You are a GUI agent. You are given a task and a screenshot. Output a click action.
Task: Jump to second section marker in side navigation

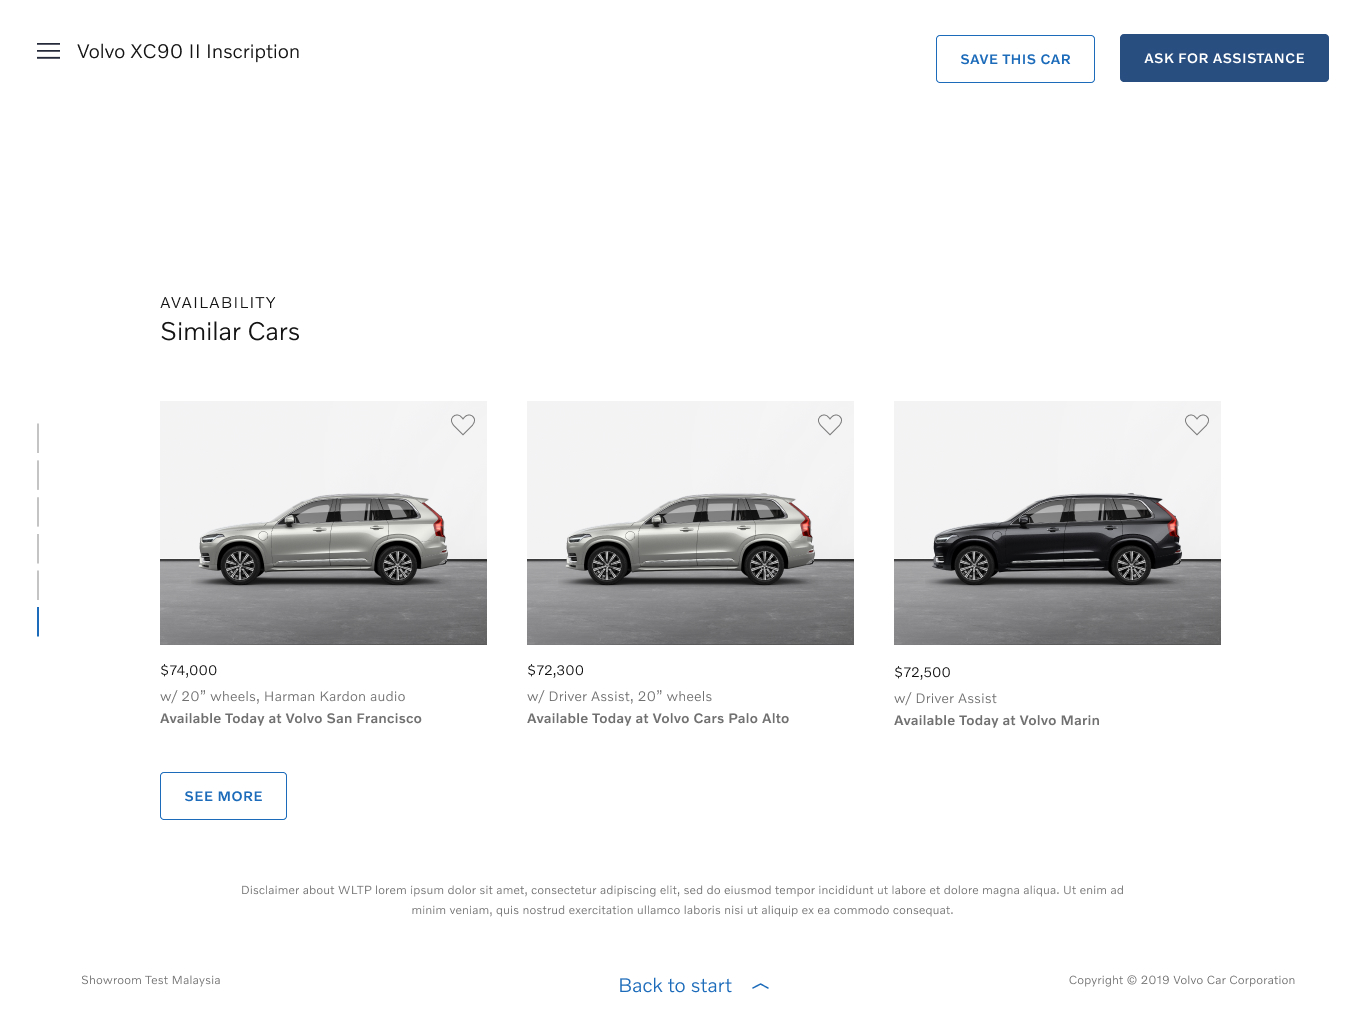point(38,475)
